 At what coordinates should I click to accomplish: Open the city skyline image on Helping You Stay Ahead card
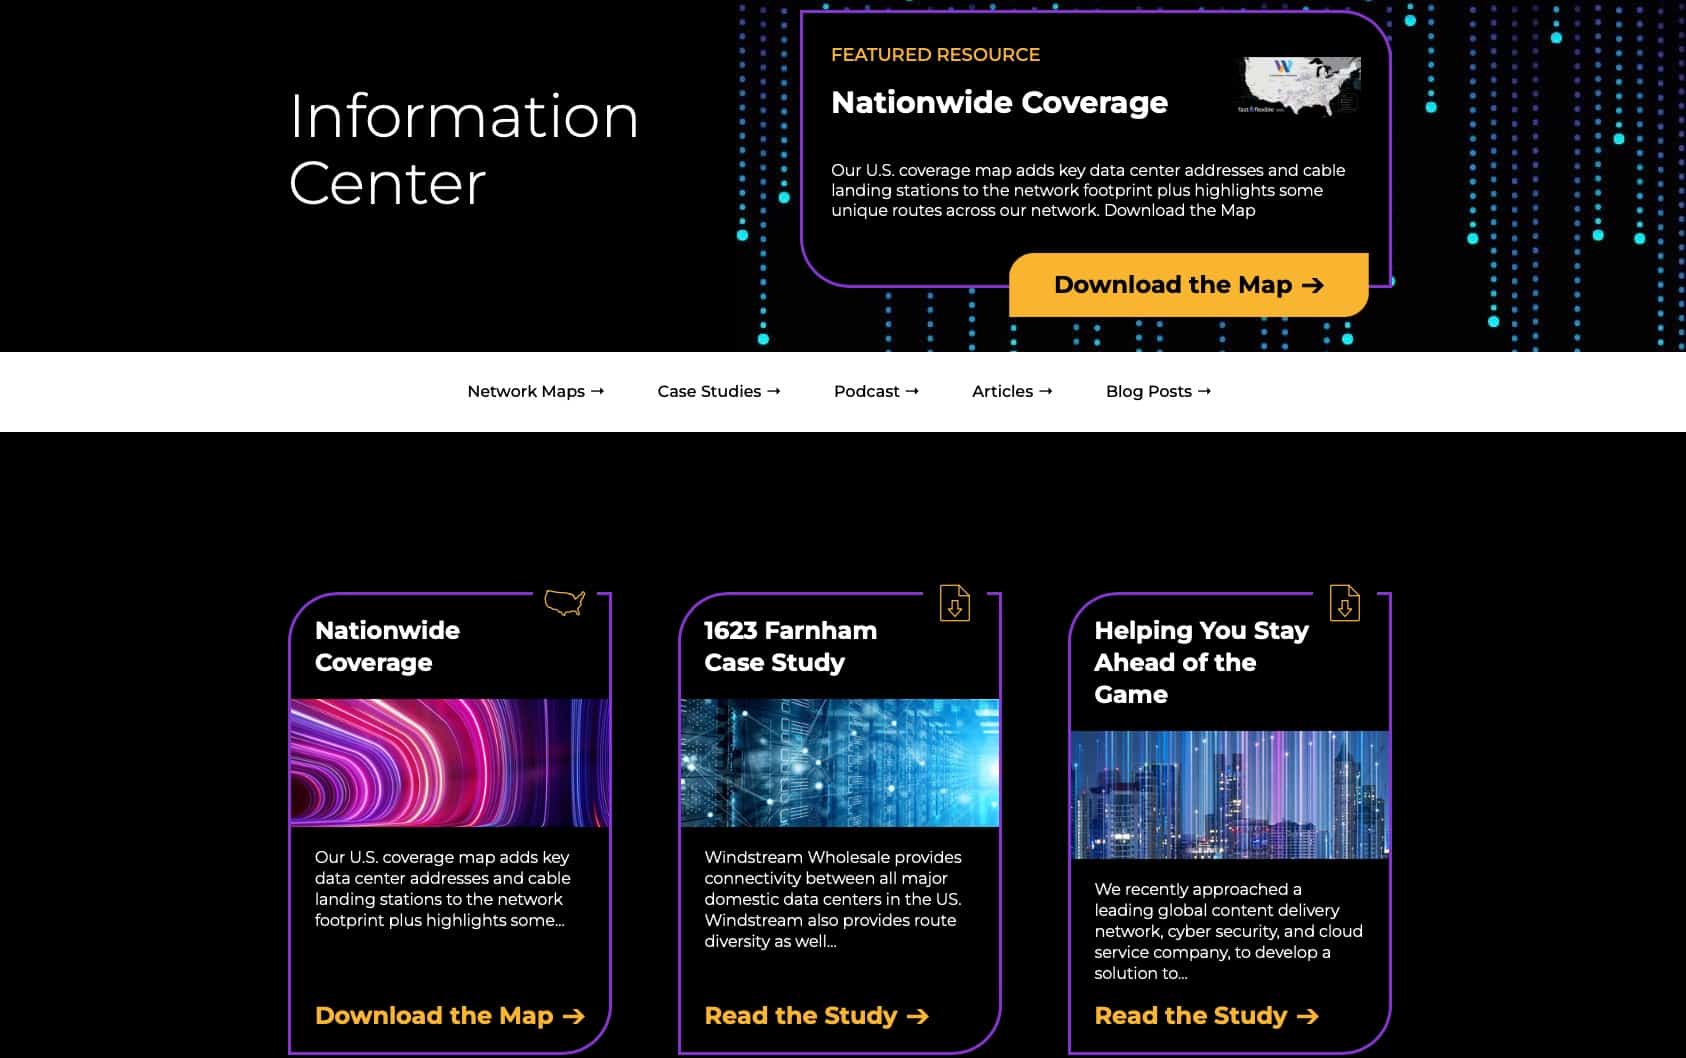coord(1229,795)
